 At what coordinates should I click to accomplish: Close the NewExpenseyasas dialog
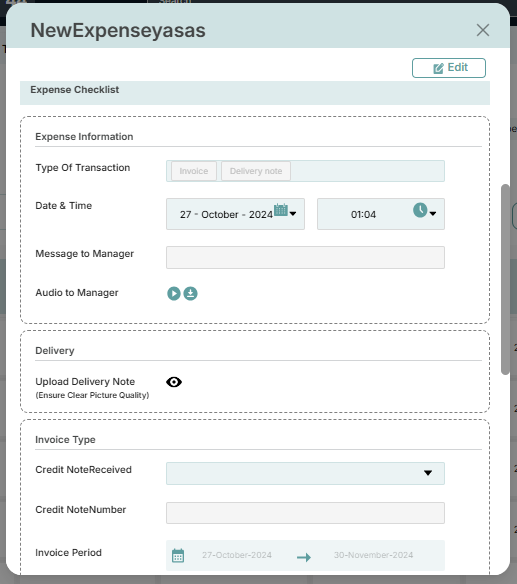483,30
